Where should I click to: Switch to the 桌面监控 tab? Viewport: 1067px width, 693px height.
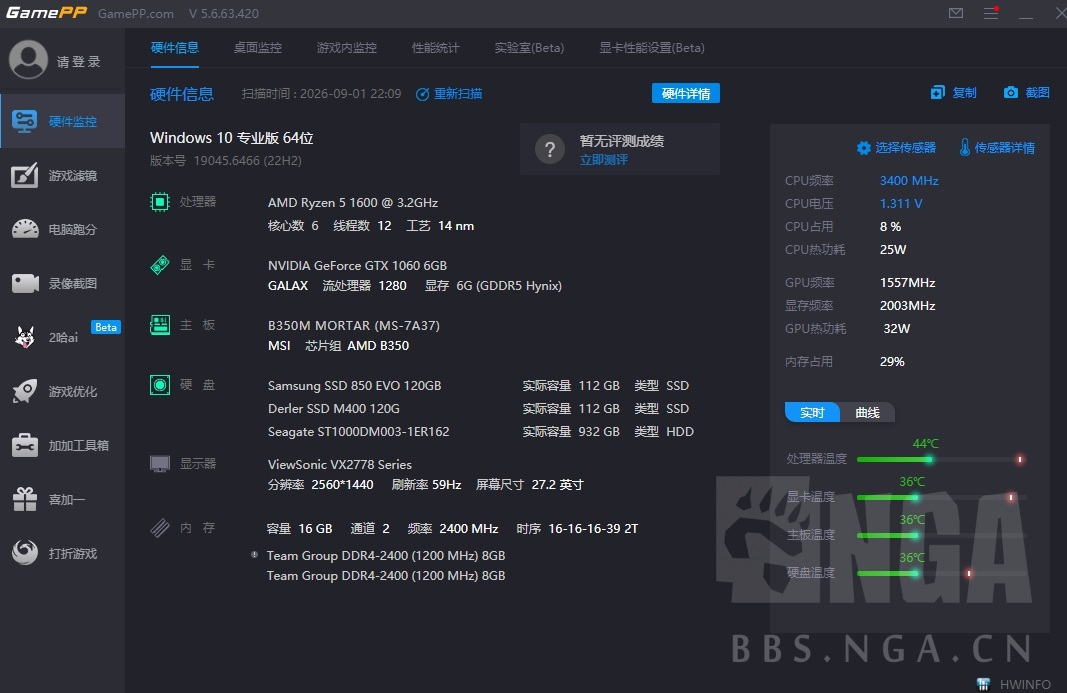tap(258, 48)
